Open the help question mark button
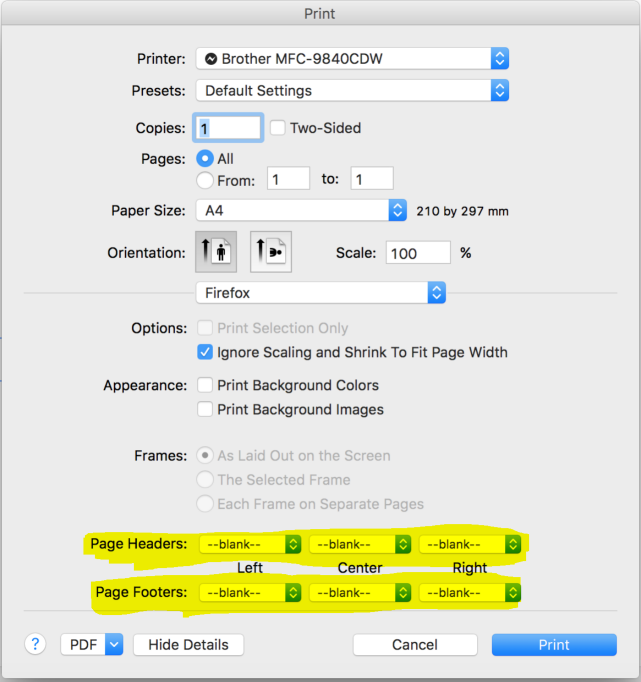This screenshot has height=682, width=641. point(35,644)
